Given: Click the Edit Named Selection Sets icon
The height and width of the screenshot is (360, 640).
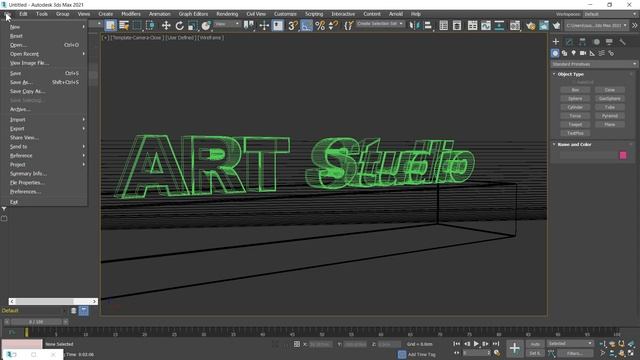Looking at the screenshot, I should [x=348, y=26].
